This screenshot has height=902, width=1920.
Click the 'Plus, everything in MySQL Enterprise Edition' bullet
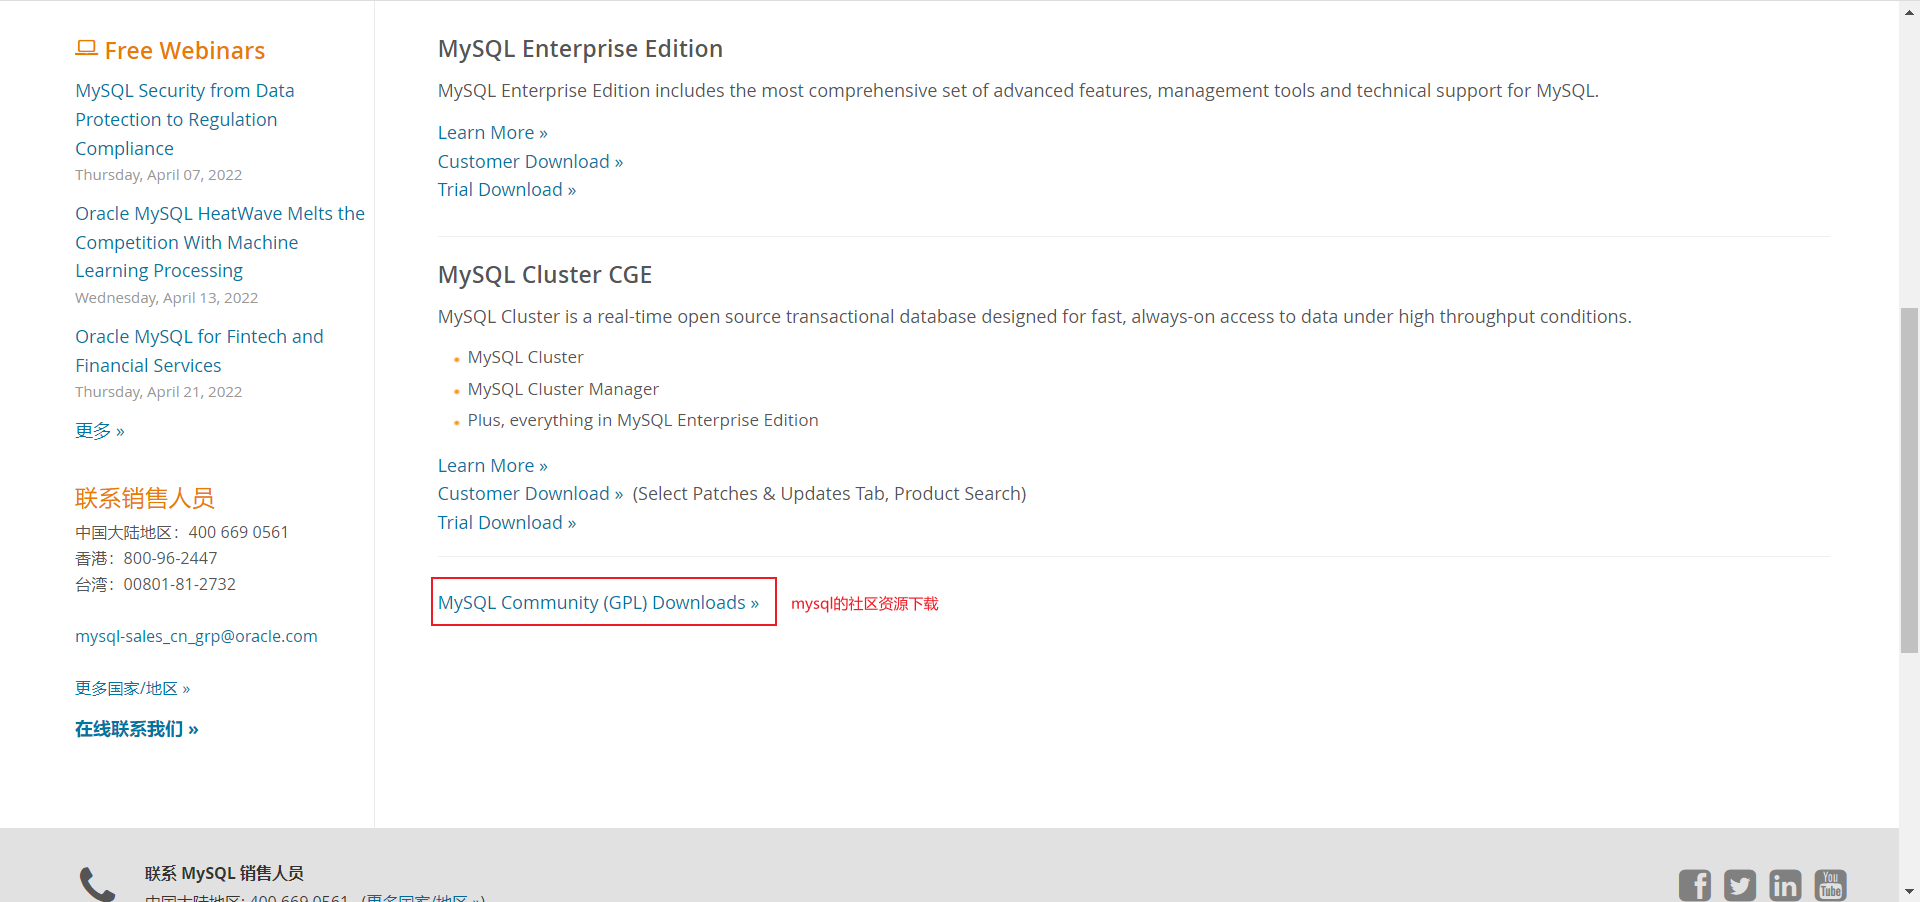tap(643, 421)
